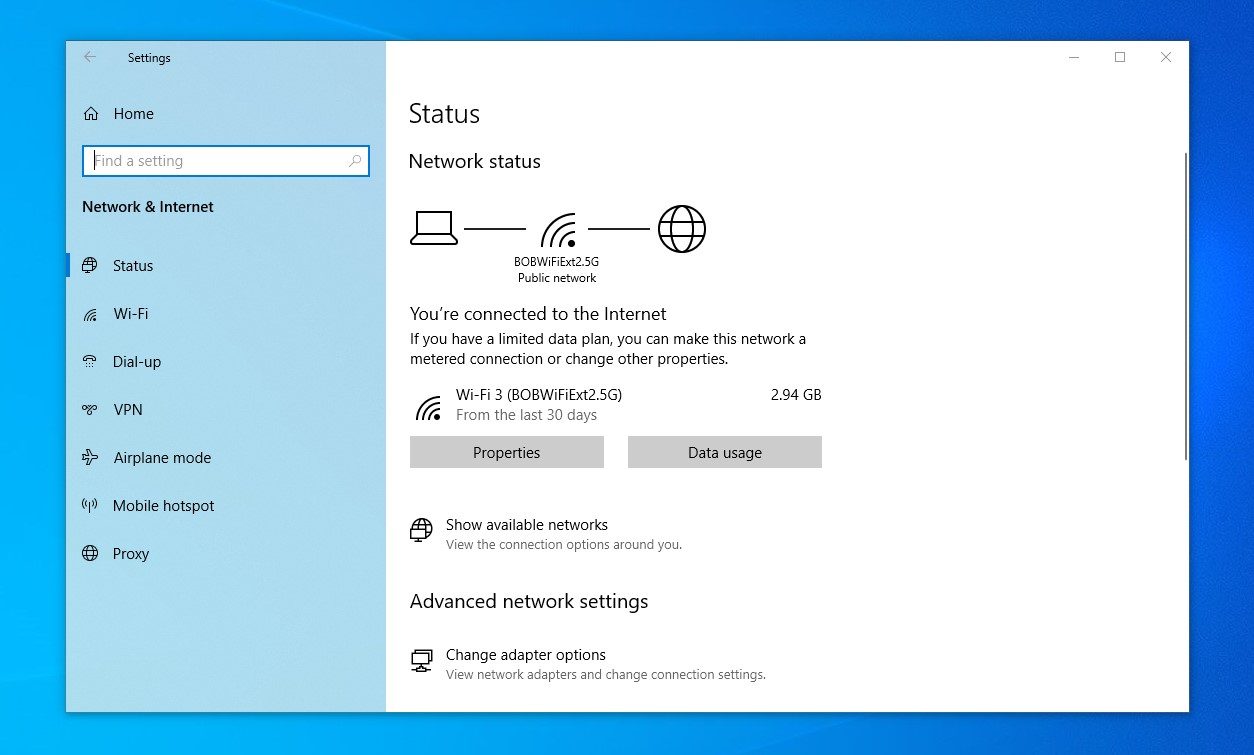Click the Show available networks icon
This screenshot has width=1254, height=755.
pyautogui.click(x=422, y=530)
